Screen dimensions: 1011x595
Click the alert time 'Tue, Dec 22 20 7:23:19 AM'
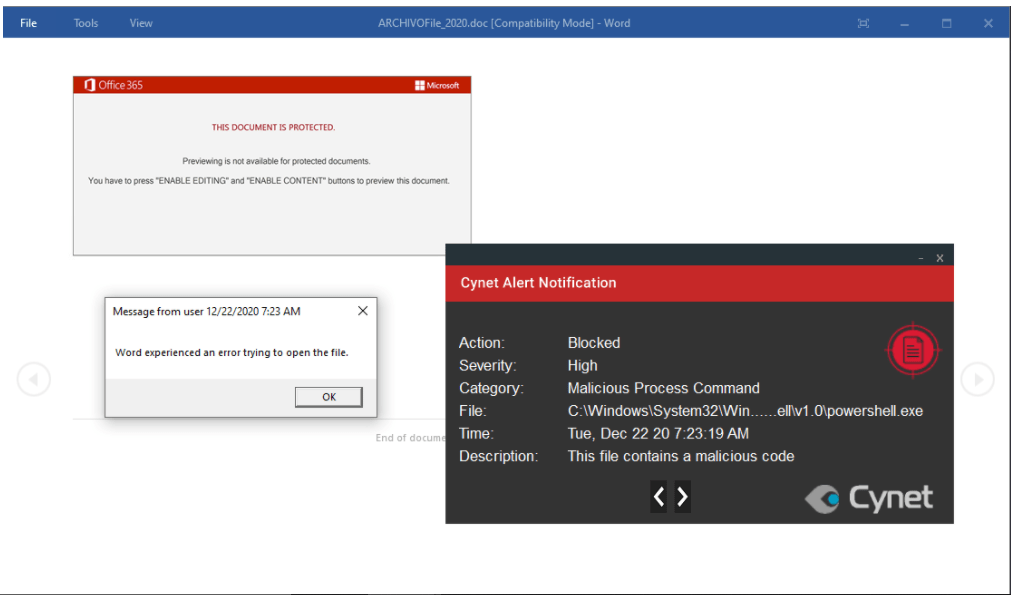click(x=658, y=433)
